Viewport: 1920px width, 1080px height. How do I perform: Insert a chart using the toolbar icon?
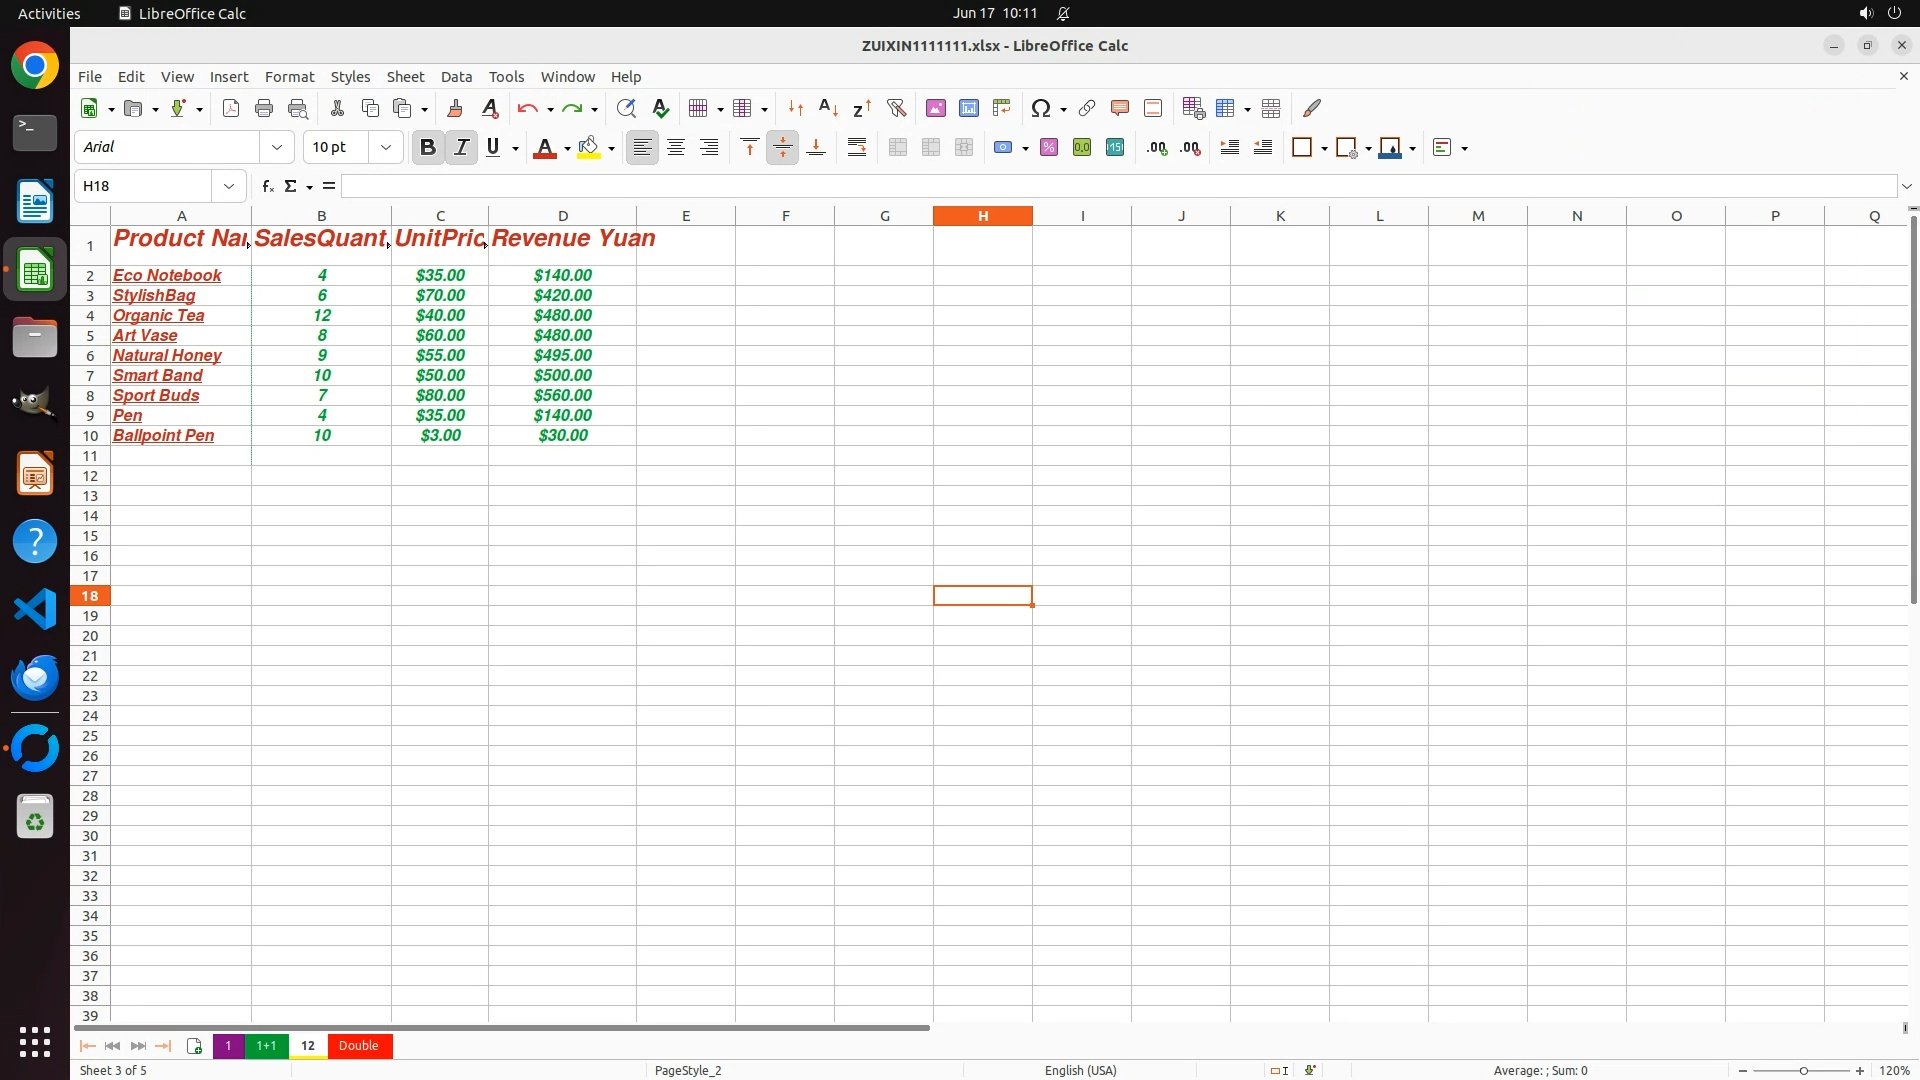pyautogui.click(x=968, y=108)
